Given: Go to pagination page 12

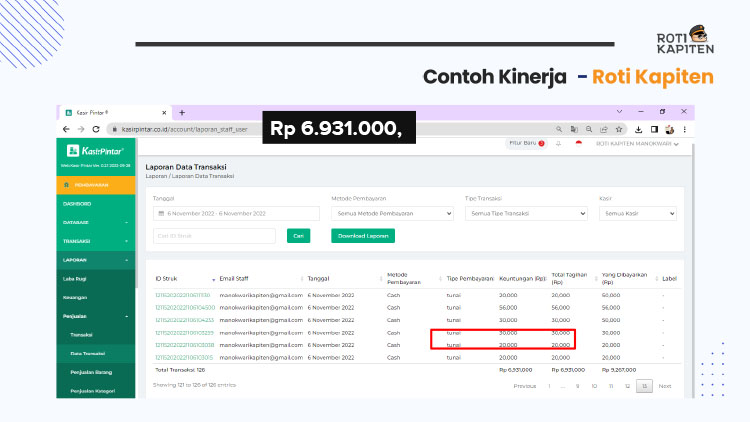Looking at the screenshot, I should click(x=628, y=386).
